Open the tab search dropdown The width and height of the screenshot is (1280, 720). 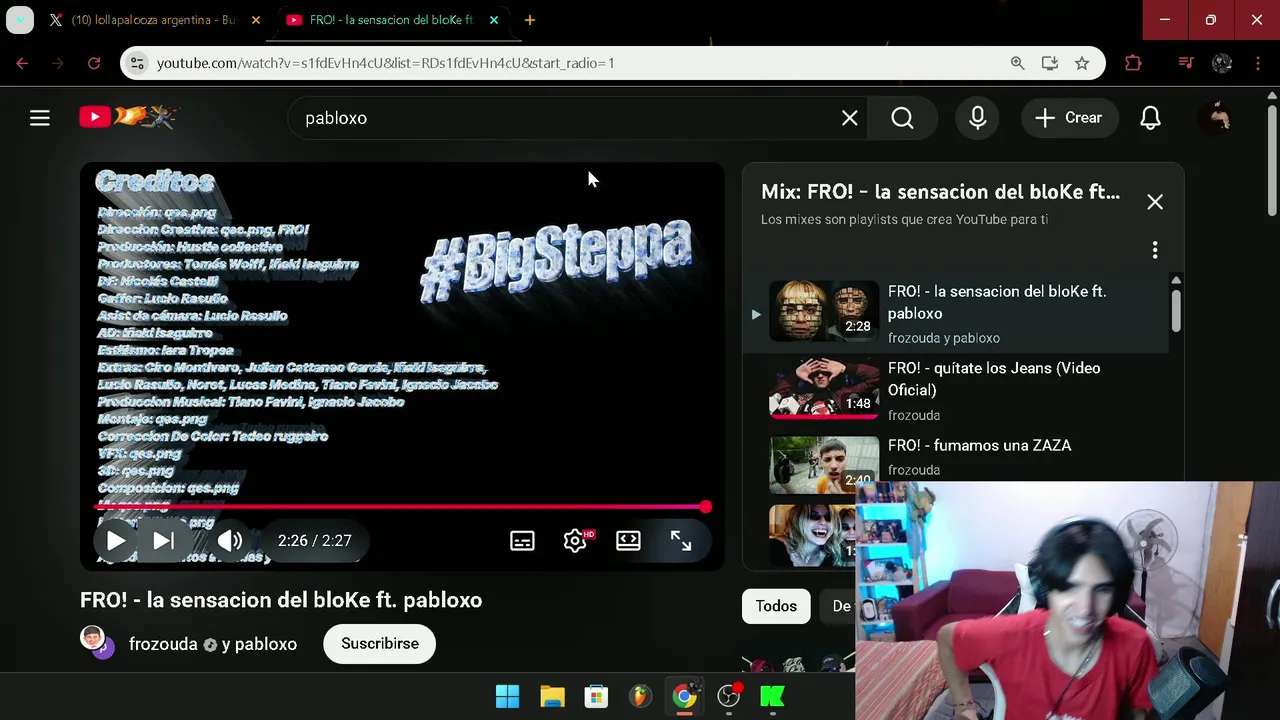coord(20,20)
